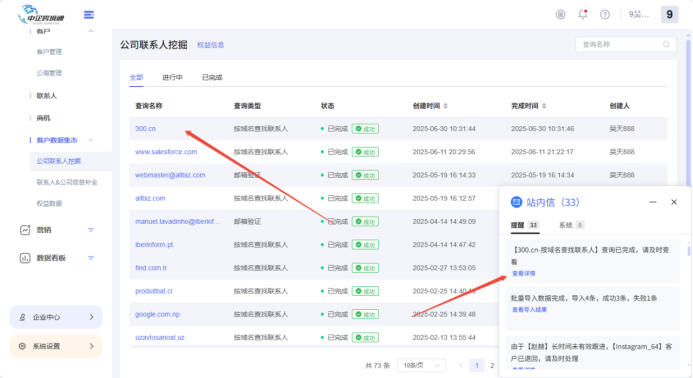
Task: Open the find.com.tr query link
Action: [x=151, y=268]
